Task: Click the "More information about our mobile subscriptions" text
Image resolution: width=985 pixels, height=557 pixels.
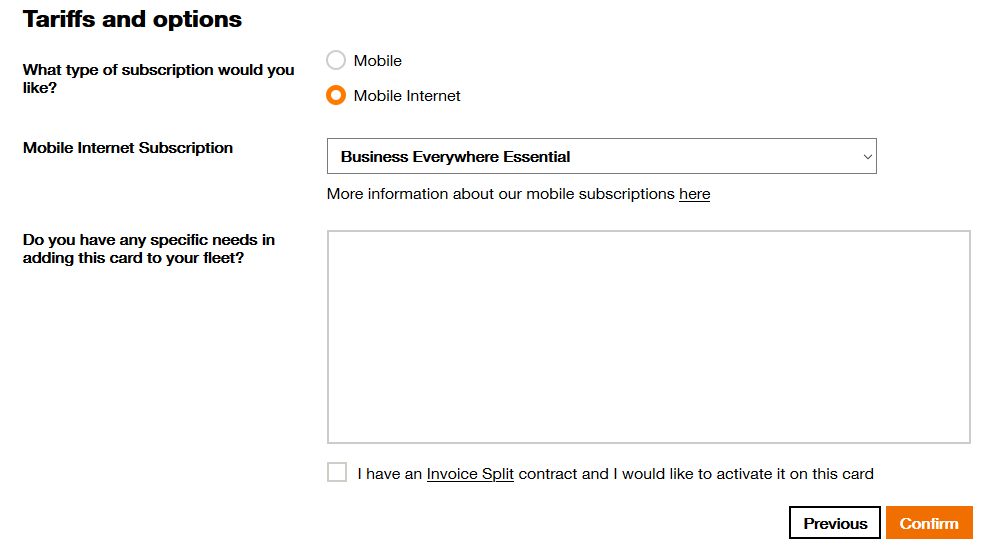Action: coord(500,194)
